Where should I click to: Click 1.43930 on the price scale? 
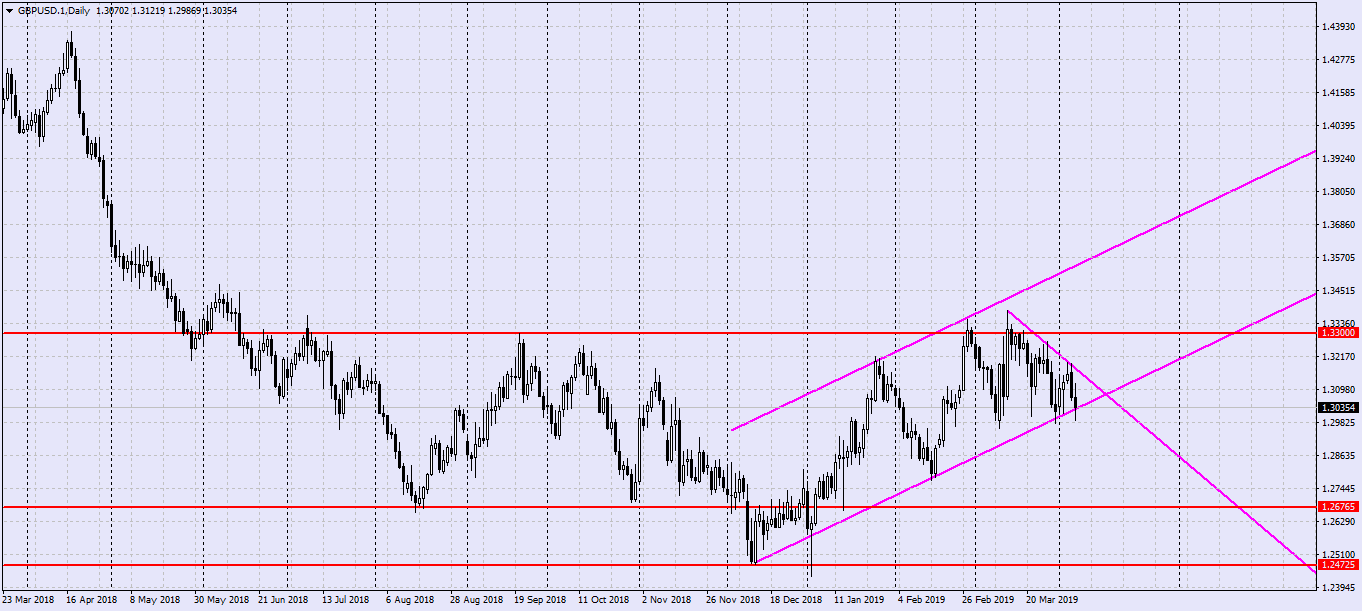(1338, 26)
